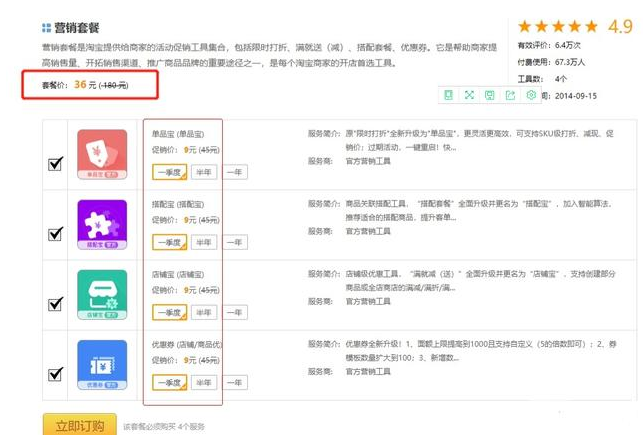Click 单品宝 promo price 9元 (45元)
The image size is (643, 445).
(186, 150)
